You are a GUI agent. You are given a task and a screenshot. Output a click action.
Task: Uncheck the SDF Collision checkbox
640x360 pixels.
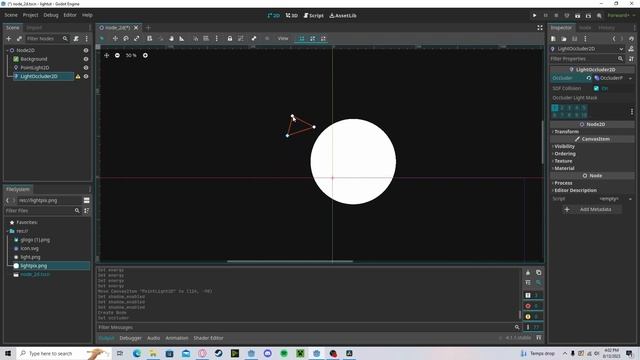pos(596,88)
